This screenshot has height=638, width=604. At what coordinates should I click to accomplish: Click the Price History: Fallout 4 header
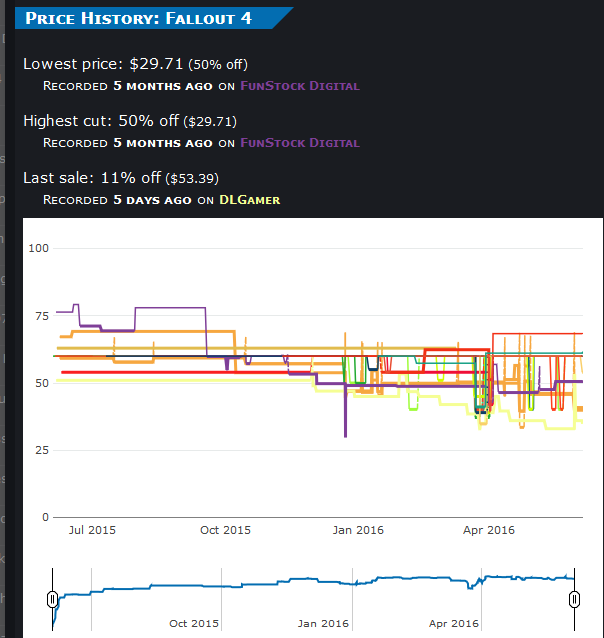(x=139, y=18)
